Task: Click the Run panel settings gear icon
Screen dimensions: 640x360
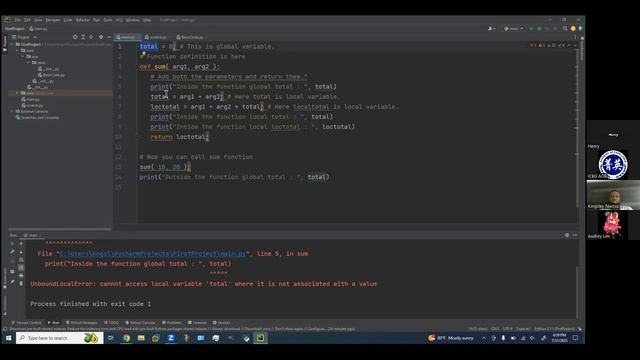Action: coord(567,235)
